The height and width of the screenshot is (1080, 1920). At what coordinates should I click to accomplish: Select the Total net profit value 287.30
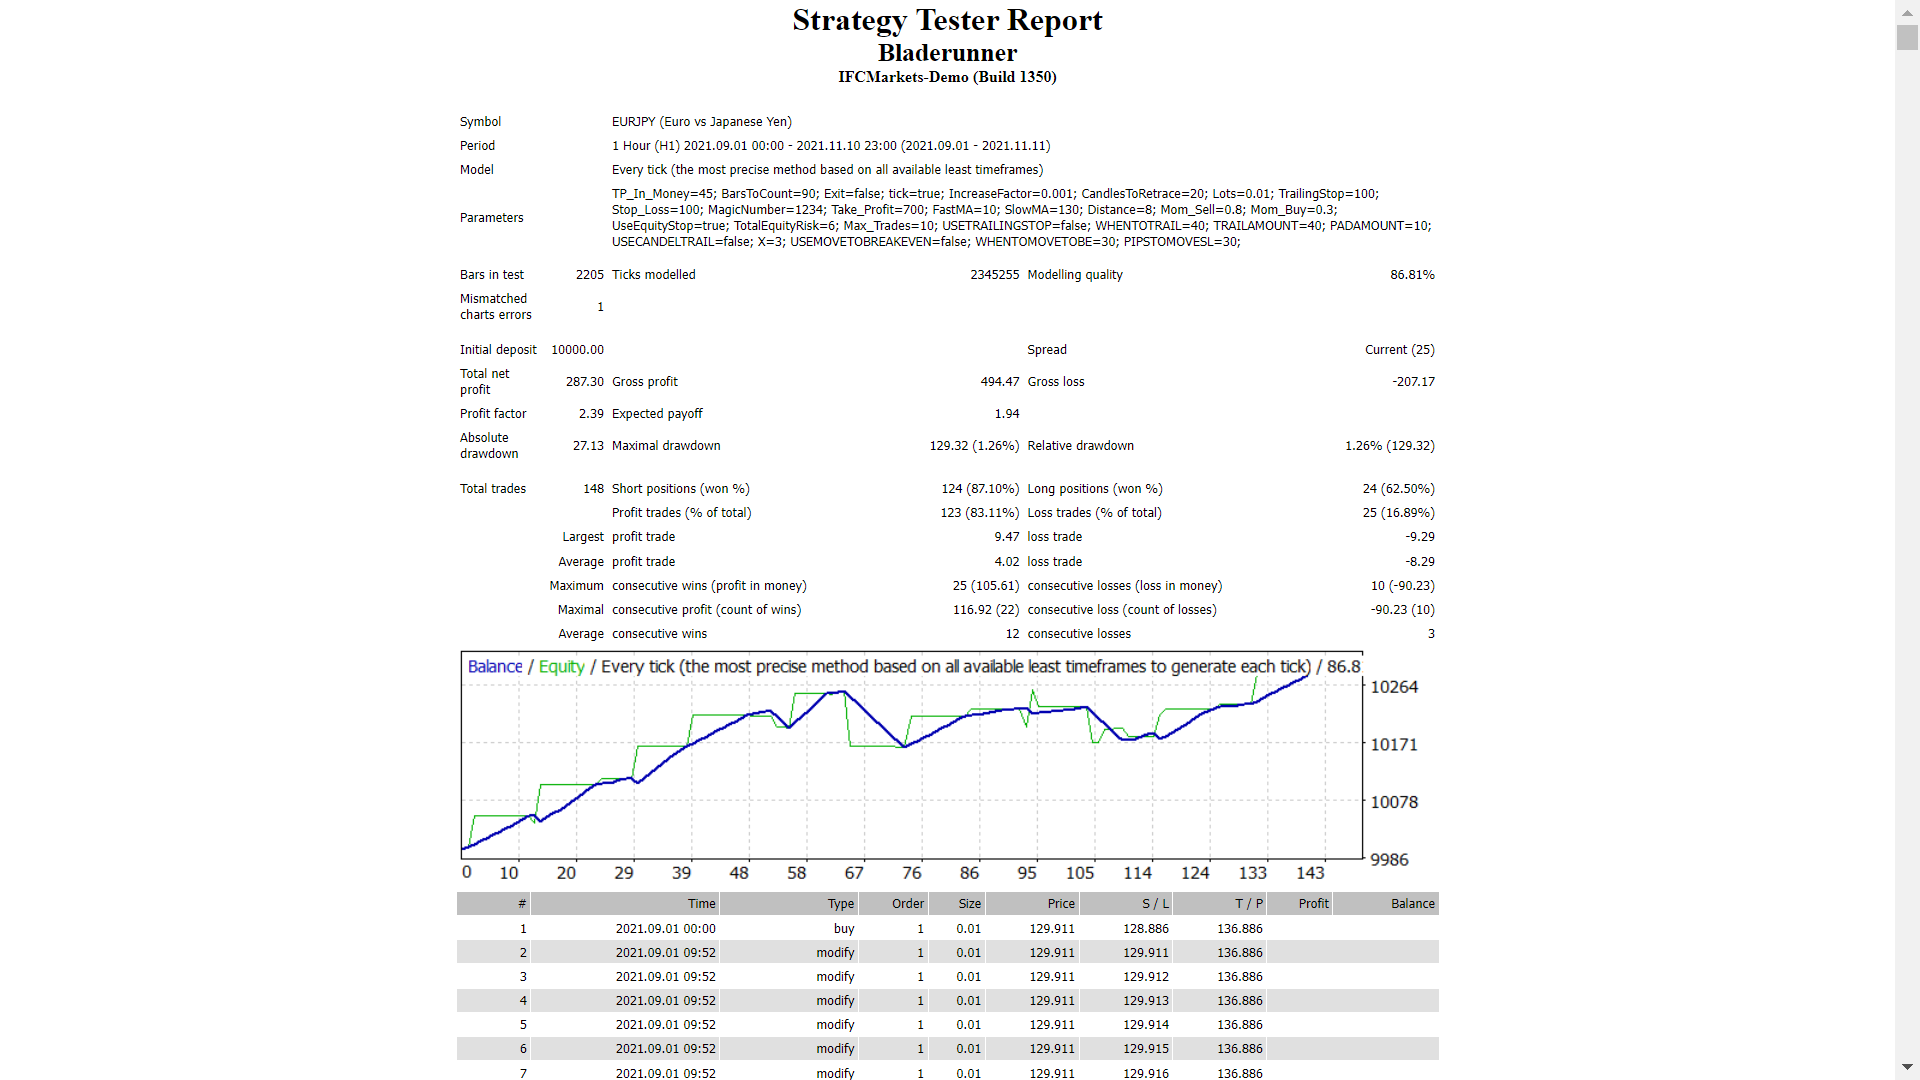pos(584,381)
